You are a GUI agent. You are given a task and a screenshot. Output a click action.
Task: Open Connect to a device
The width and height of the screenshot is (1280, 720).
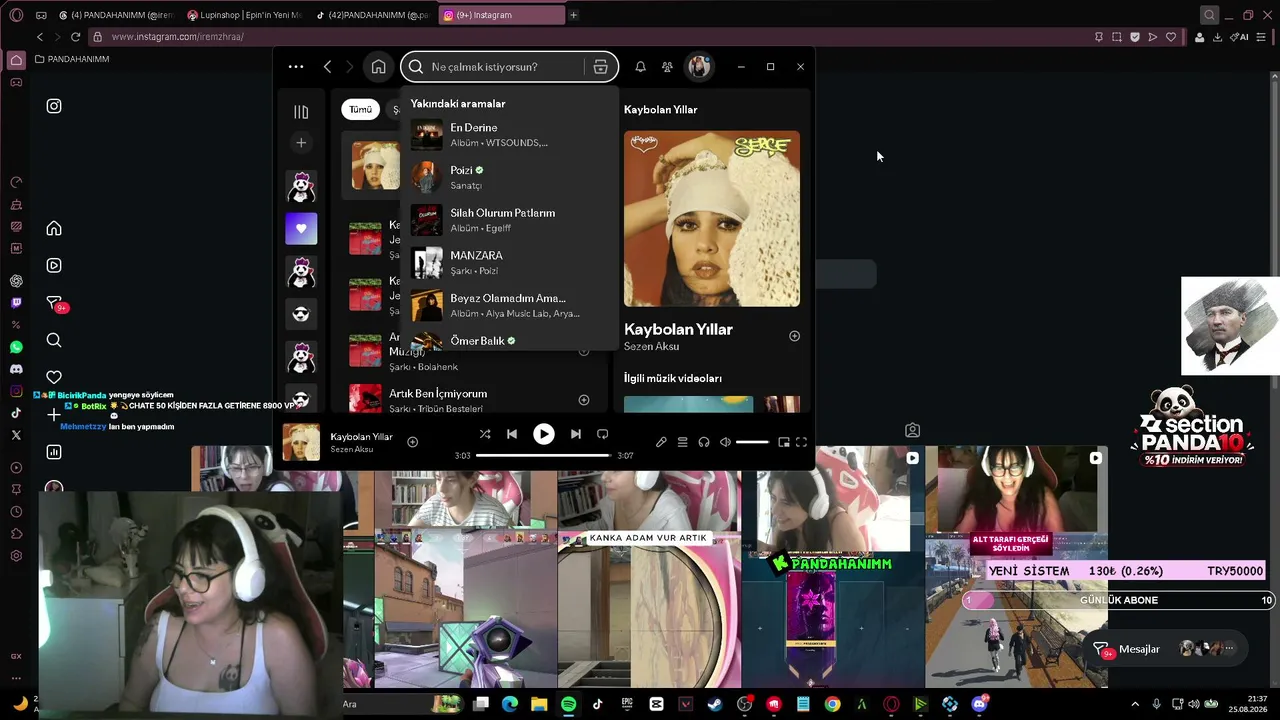[704, 442]
